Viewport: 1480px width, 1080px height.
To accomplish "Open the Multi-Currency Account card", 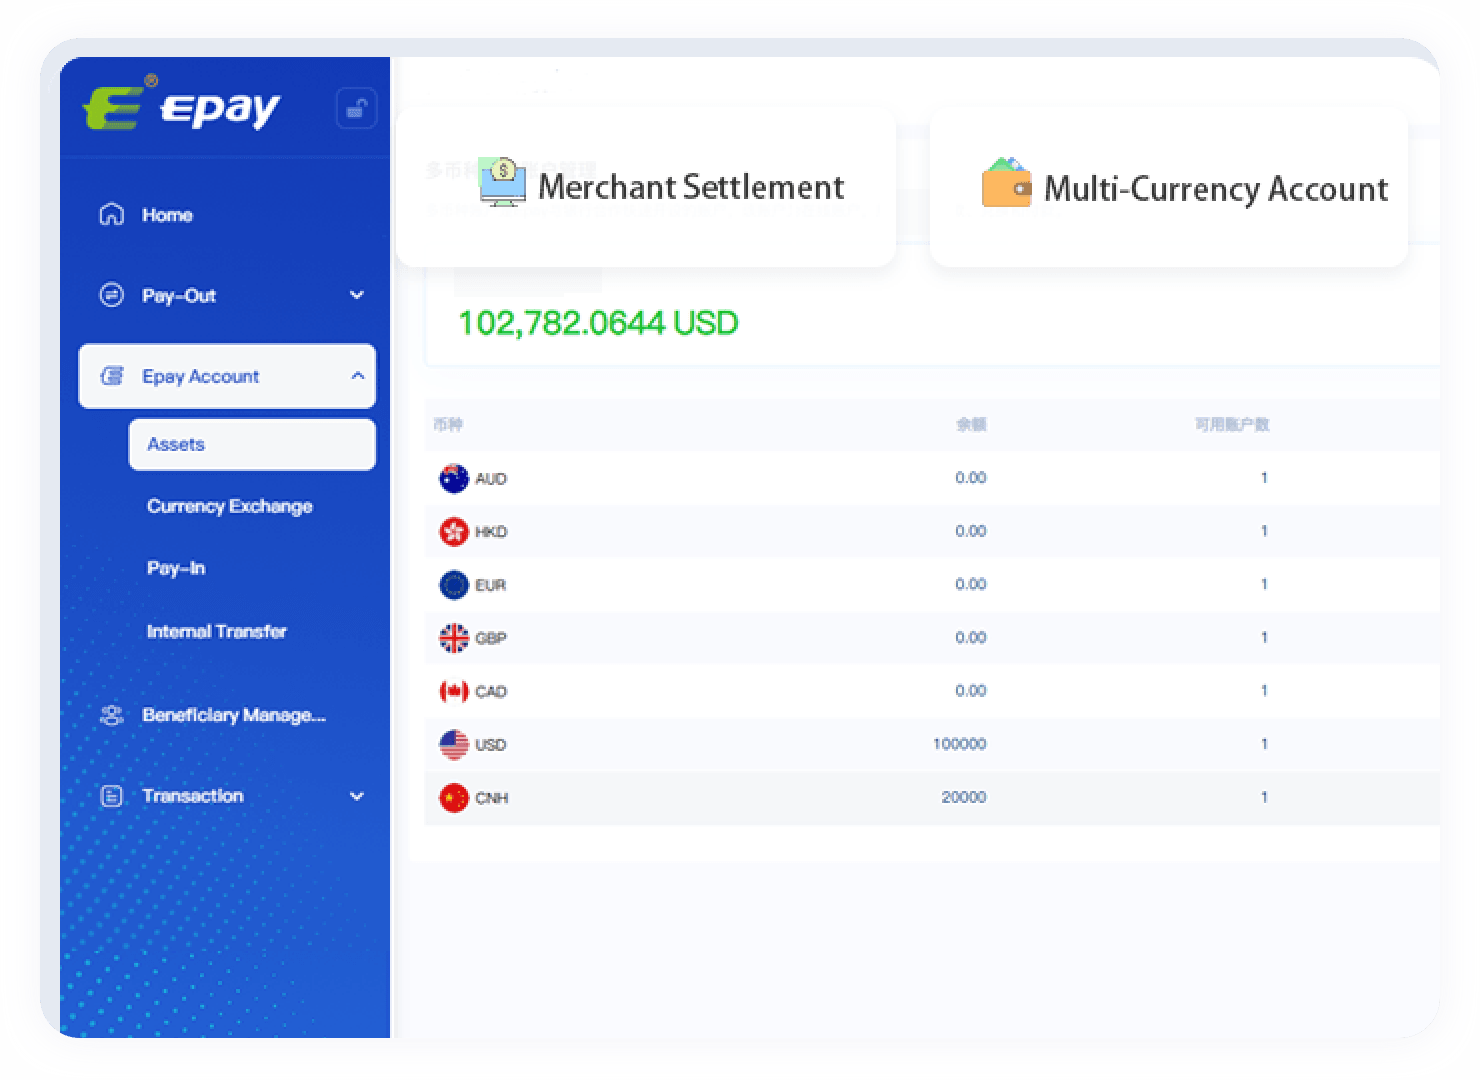I will click(x=1168, y=189).
